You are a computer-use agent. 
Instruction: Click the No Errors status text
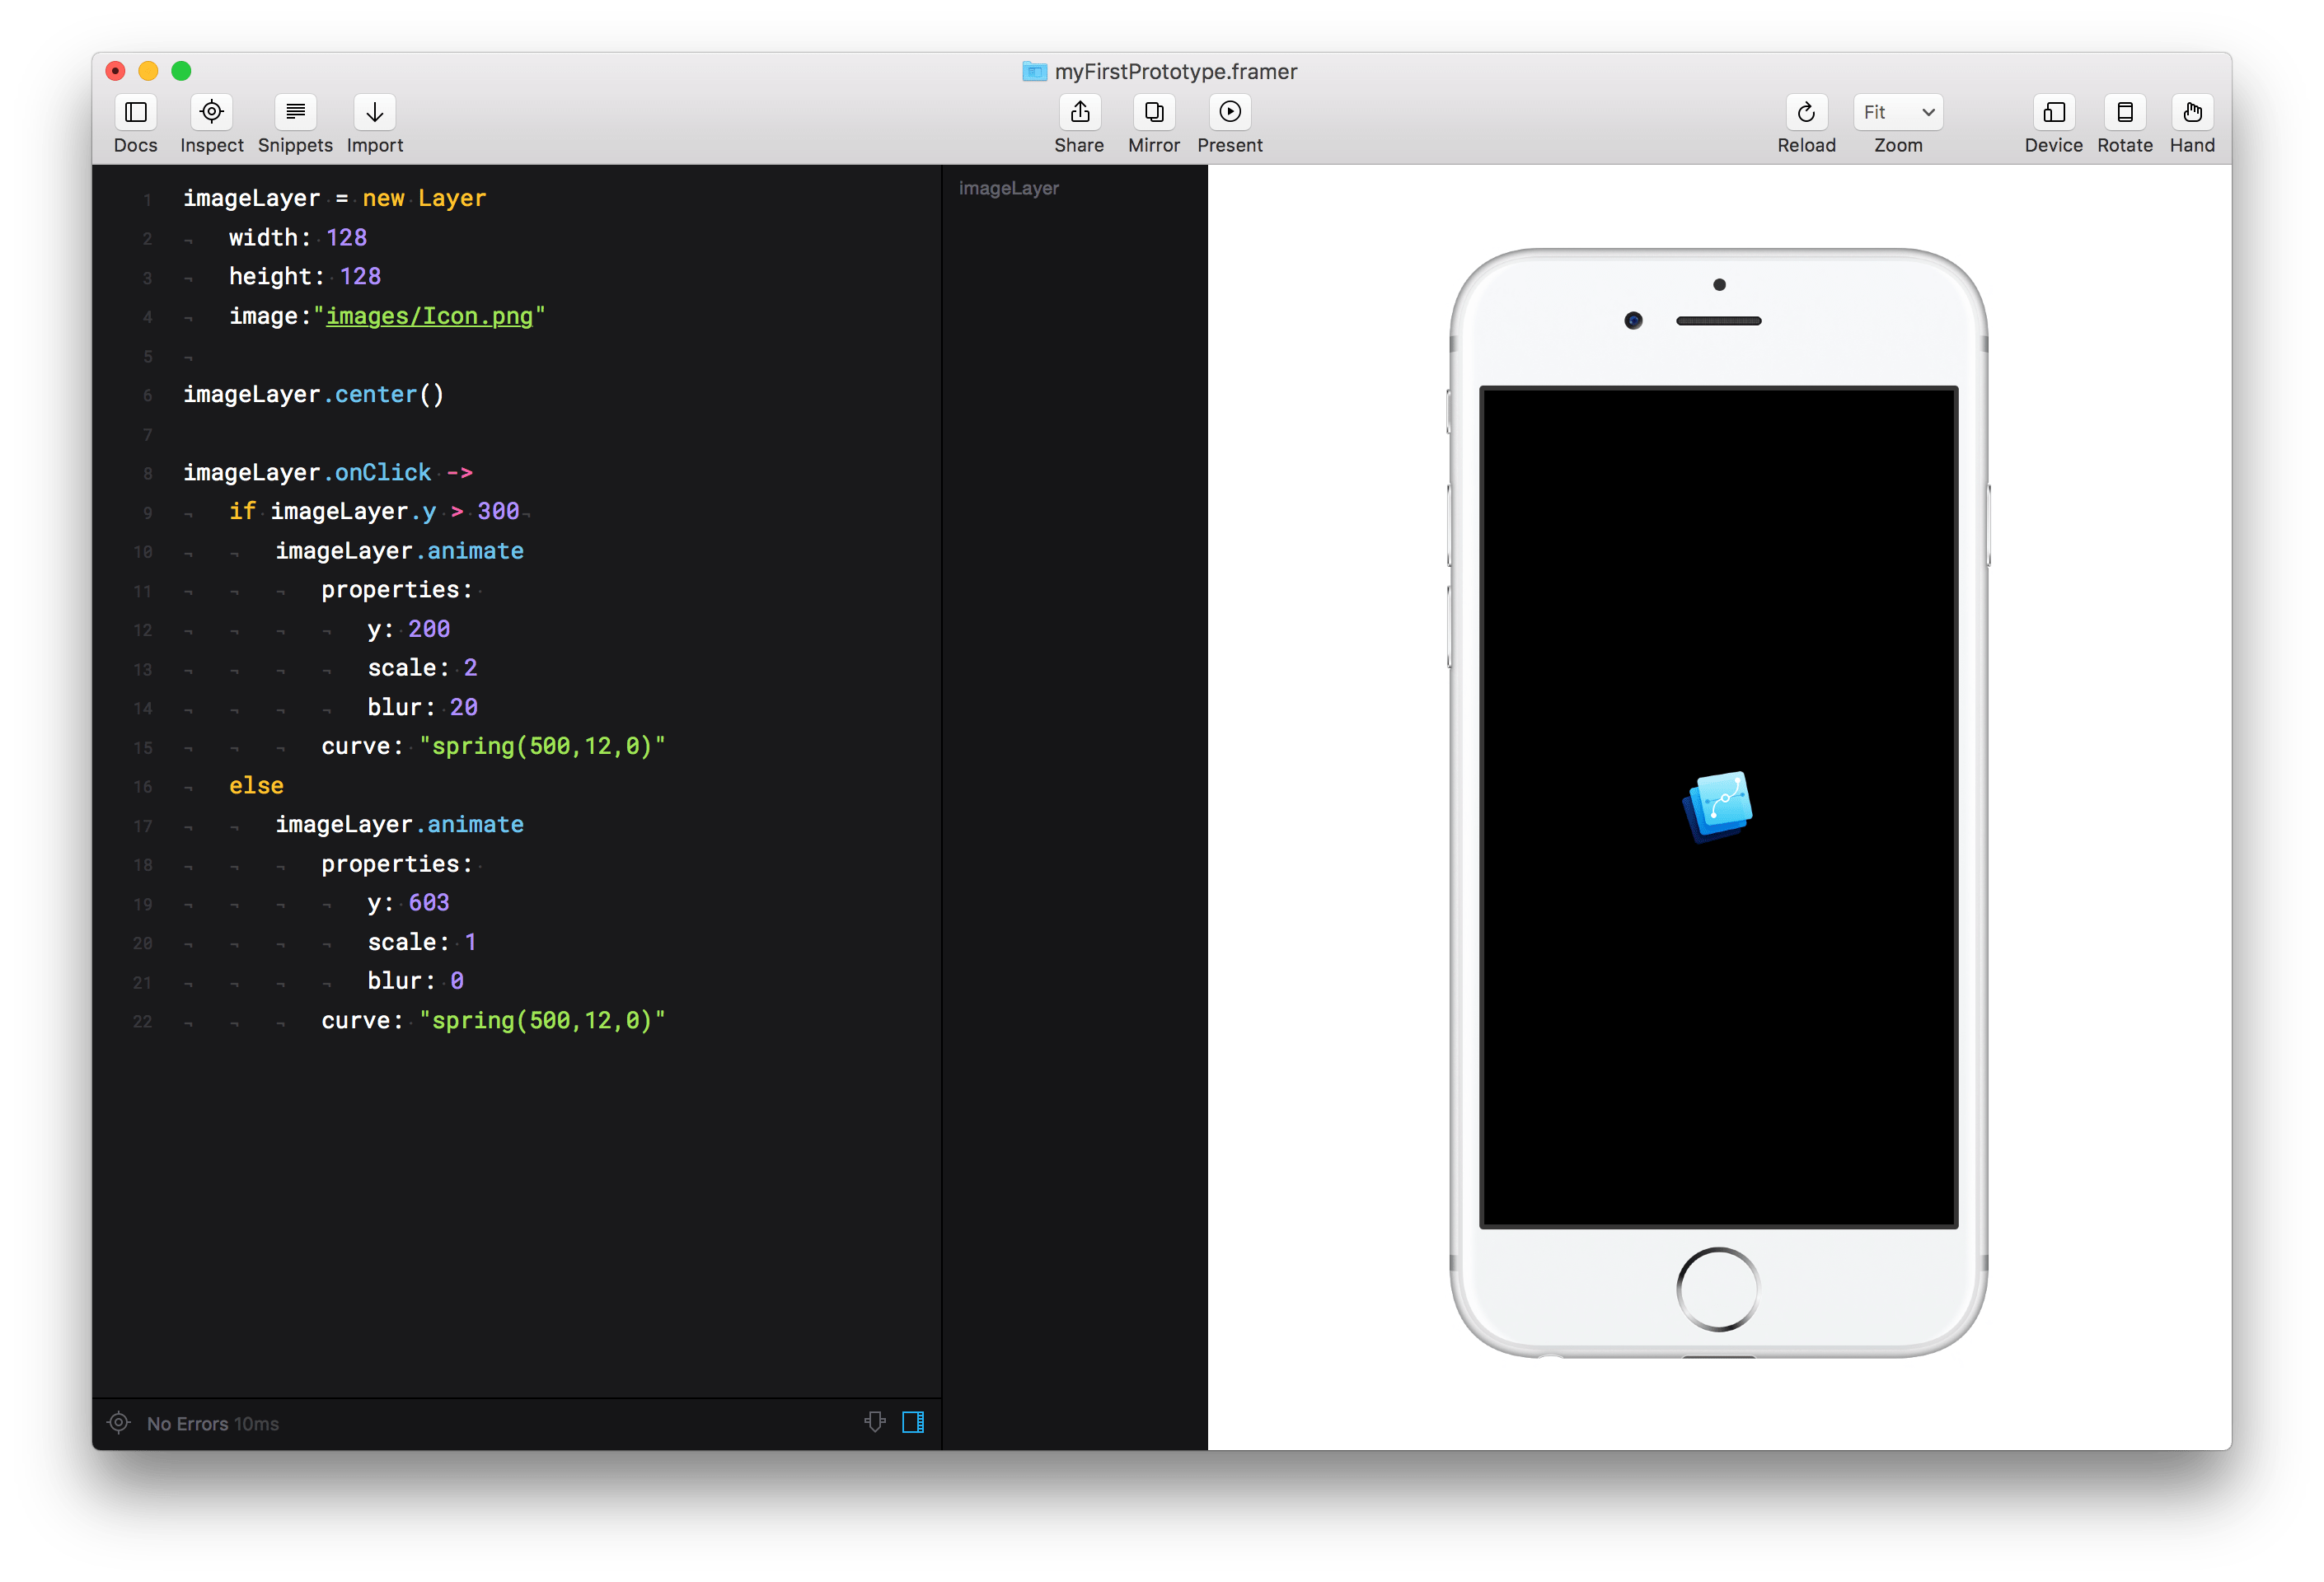pos(193,1423)
